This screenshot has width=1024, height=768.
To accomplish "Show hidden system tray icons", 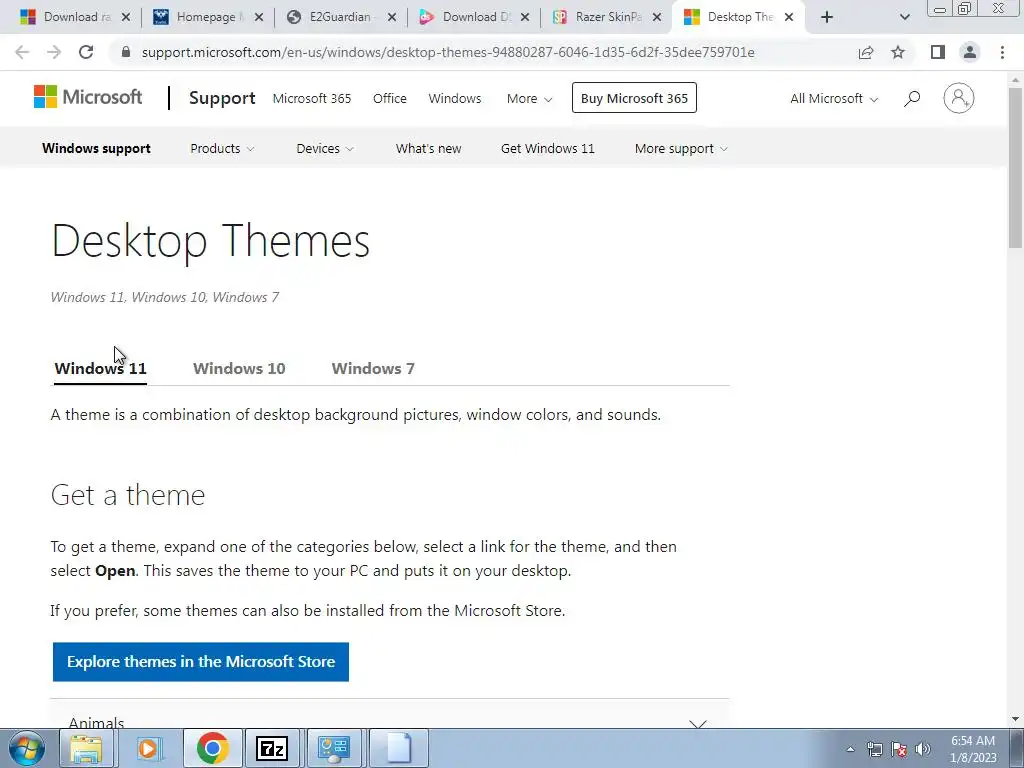I will [850, 749].
